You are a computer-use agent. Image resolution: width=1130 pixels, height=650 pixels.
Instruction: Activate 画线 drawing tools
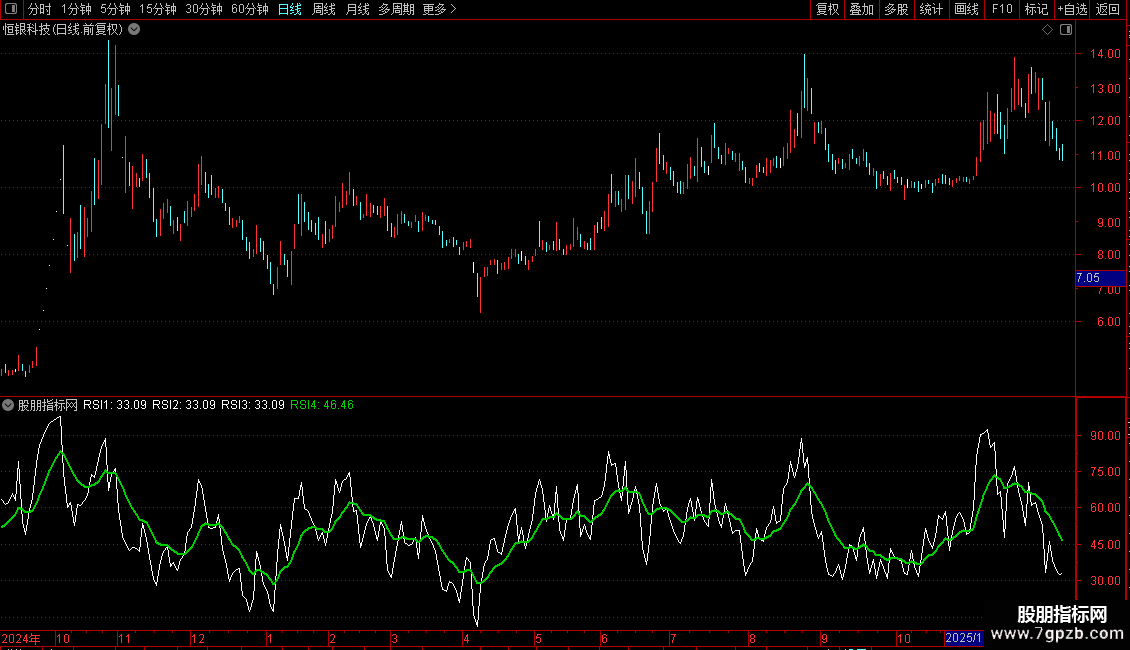click(966, 9)
